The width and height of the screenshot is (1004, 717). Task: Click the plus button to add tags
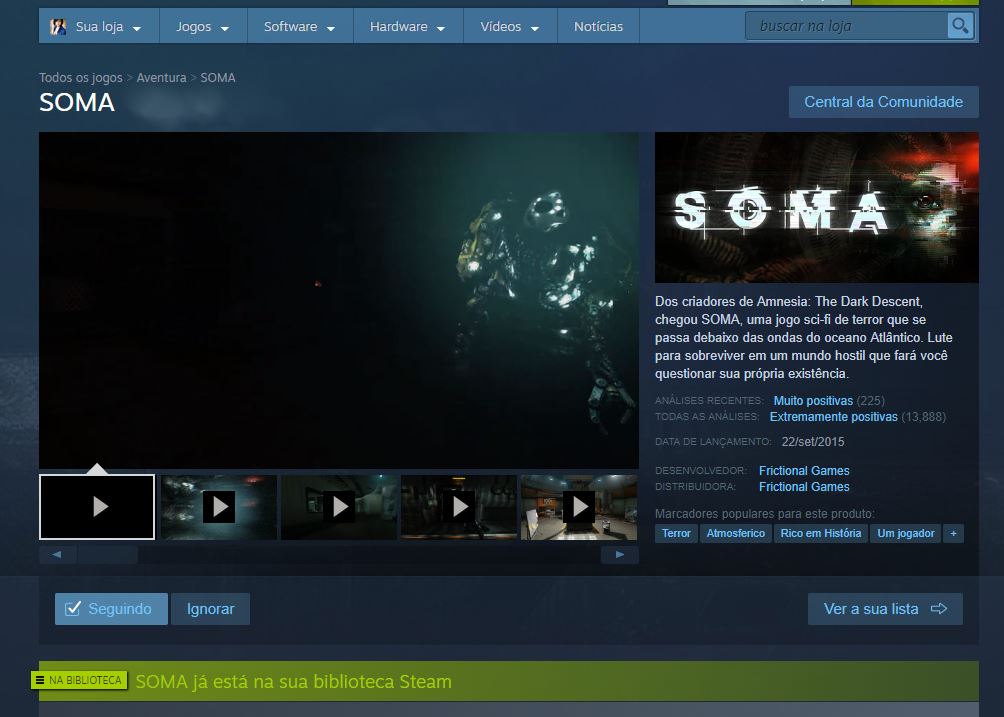click(953, 533)
